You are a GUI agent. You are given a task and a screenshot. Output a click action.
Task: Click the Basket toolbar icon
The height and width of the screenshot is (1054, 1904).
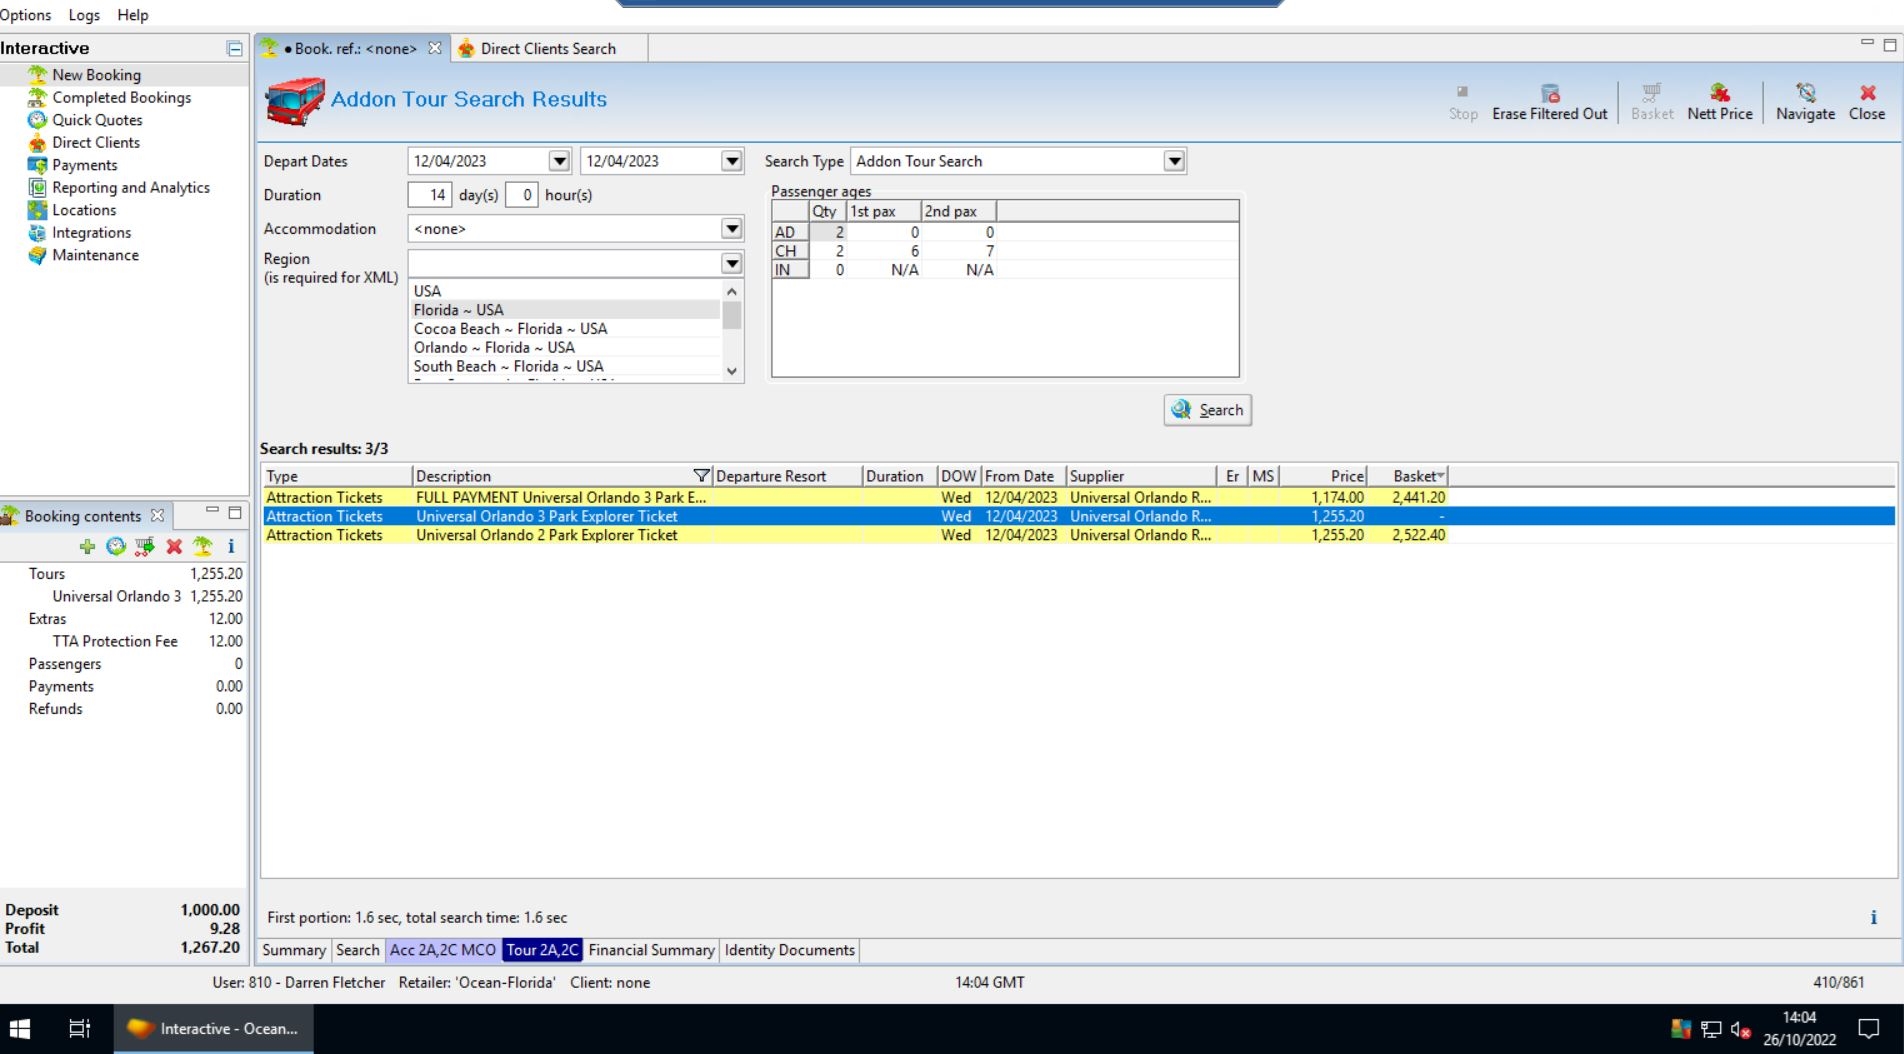[x=1652, y=102]
